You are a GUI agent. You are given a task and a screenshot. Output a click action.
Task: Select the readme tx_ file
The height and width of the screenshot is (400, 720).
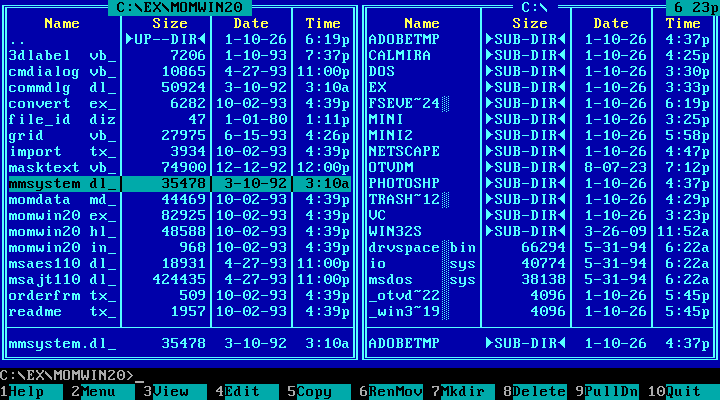pyautogui.click(x=63, y=311)
